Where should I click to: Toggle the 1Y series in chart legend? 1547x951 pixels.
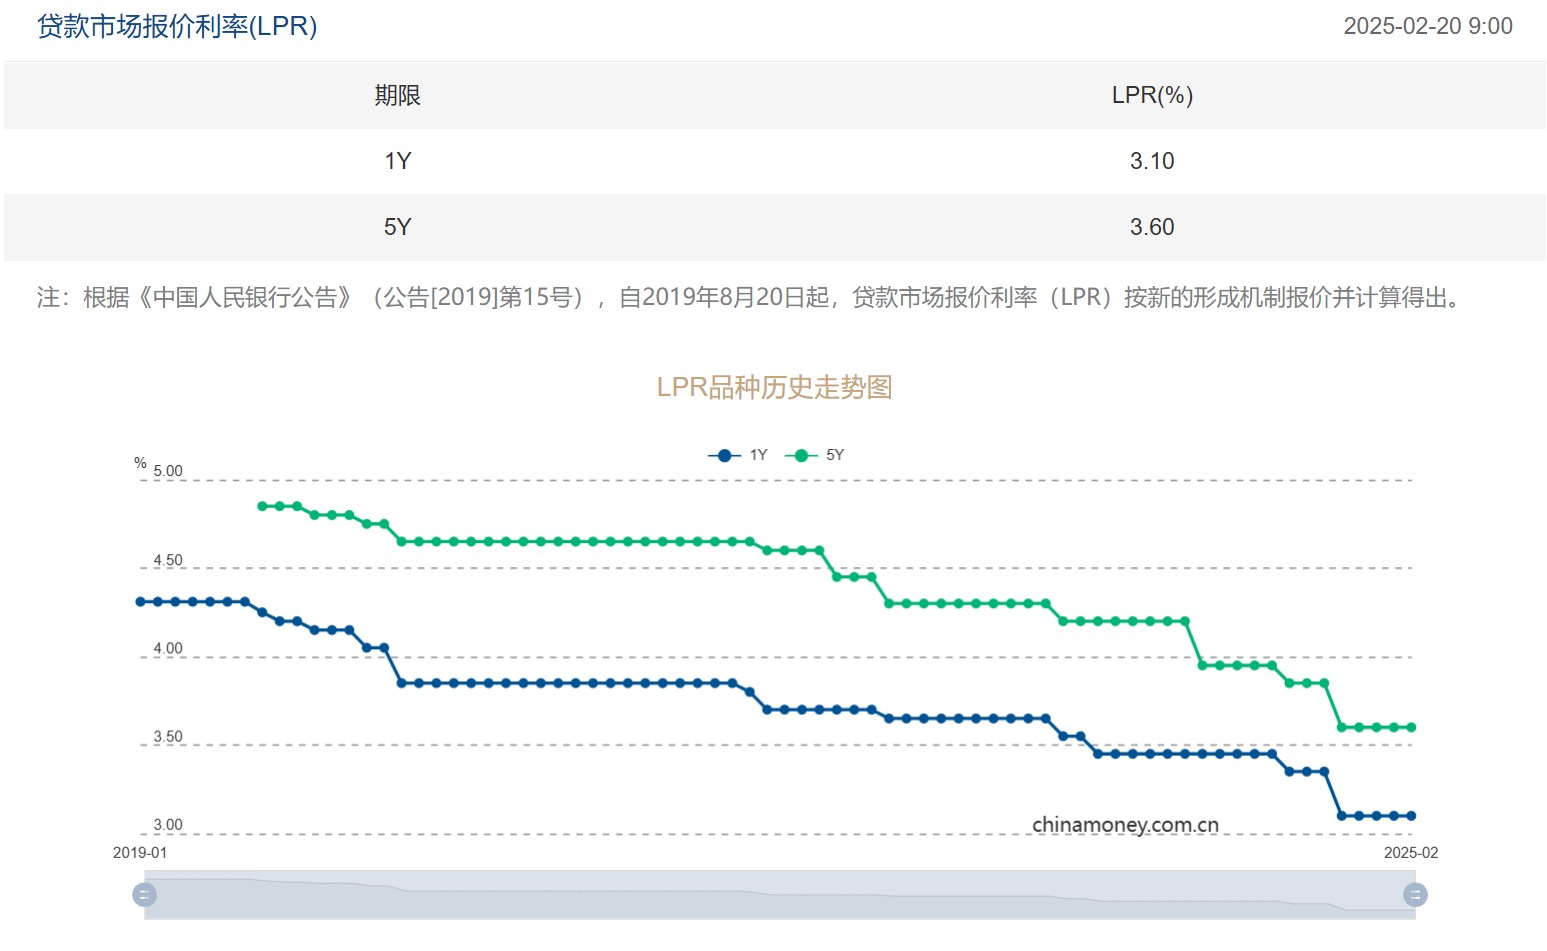tap(738, 455)
